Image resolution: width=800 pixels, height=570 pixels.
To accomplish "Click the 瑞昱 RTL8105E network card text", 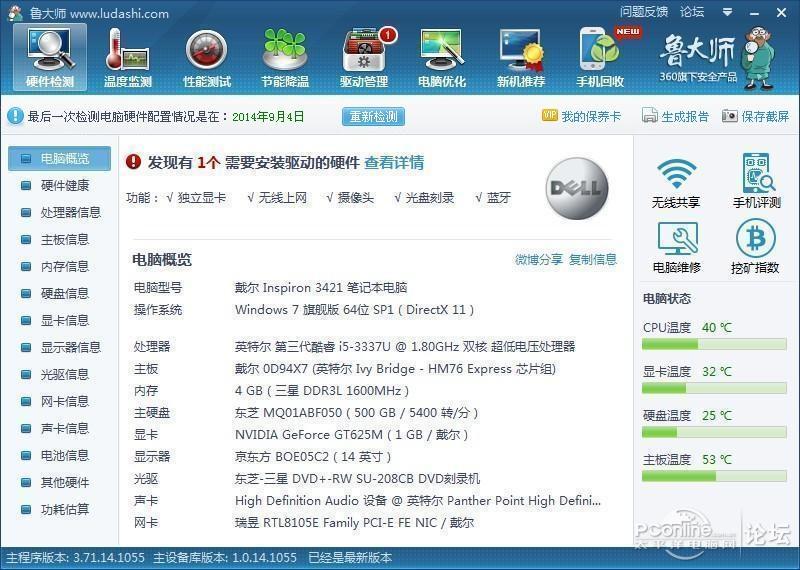I will tap(355, 523).
